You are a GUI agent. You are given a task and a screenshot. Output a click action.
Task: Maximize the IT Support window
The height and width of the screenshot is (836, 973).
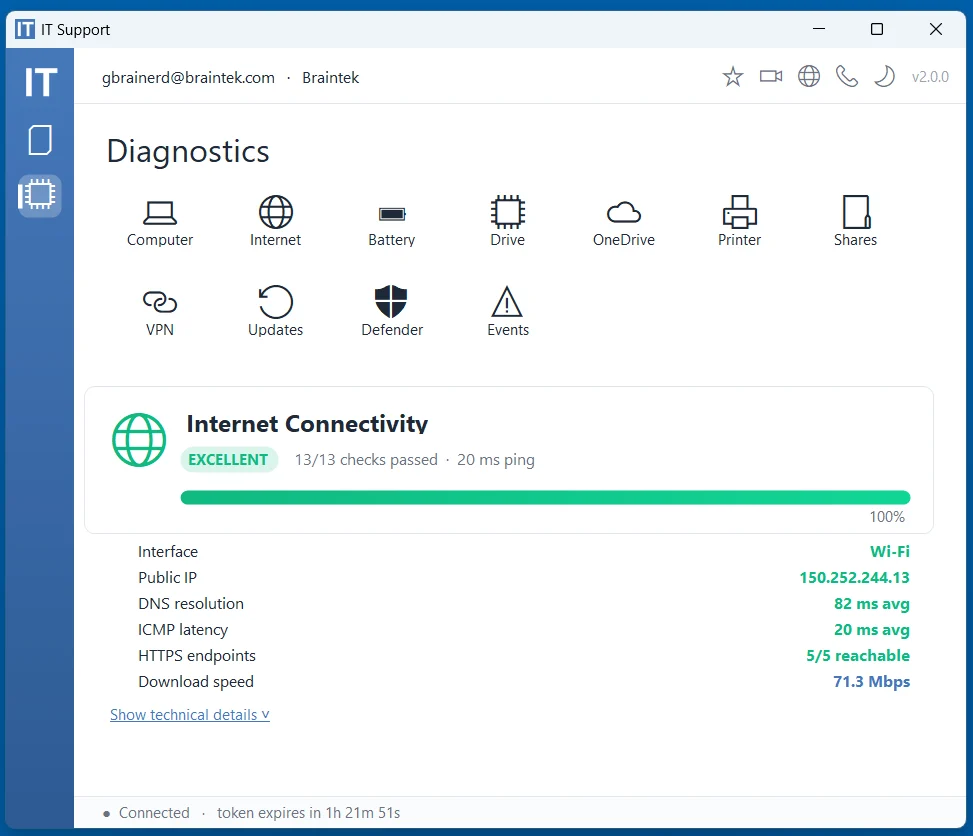[876, 29]
